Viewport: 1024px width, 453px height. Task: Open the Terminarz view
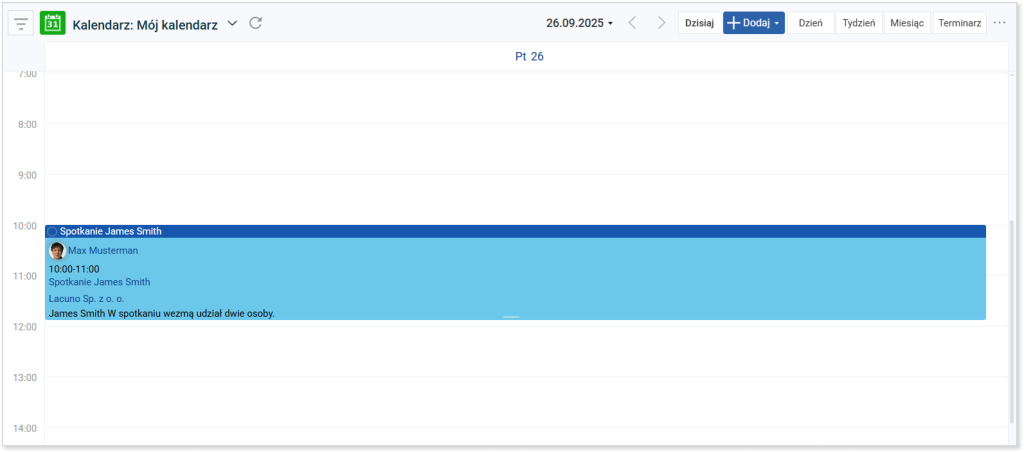[960, 23]
